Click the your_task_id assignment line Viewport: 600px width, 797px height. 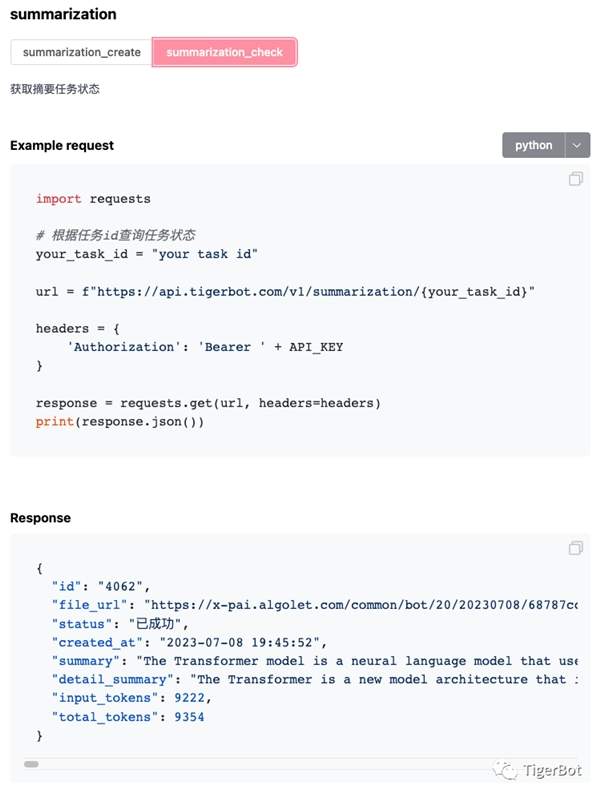click(x=147, y=254)
